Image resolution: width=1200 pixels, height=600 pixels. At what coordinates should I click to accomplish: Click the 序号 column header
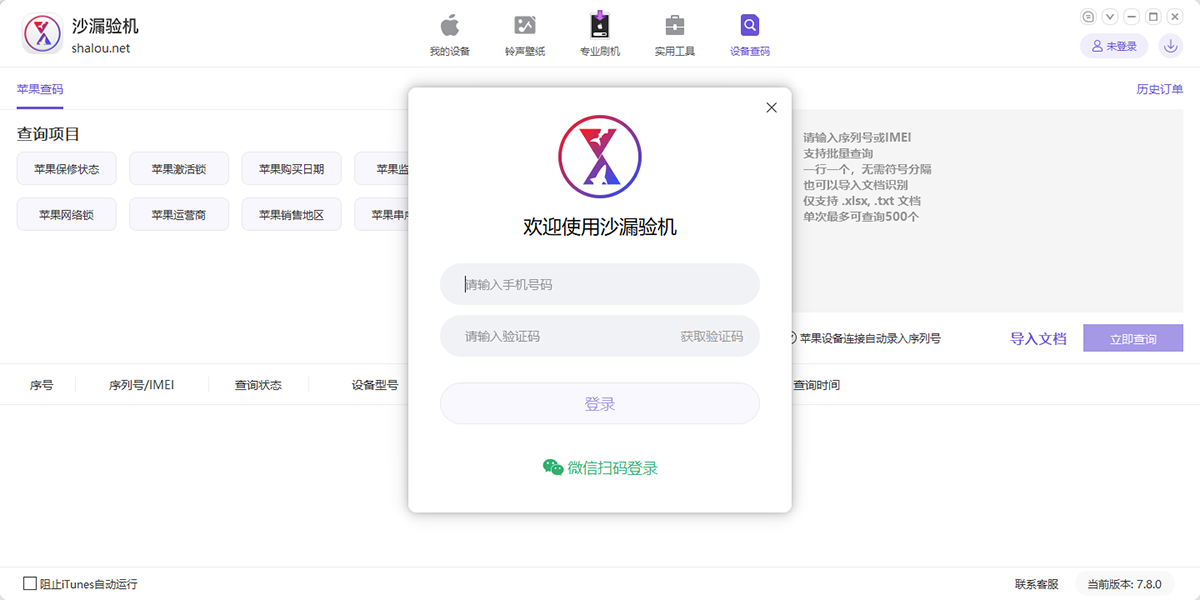(41, 384)
